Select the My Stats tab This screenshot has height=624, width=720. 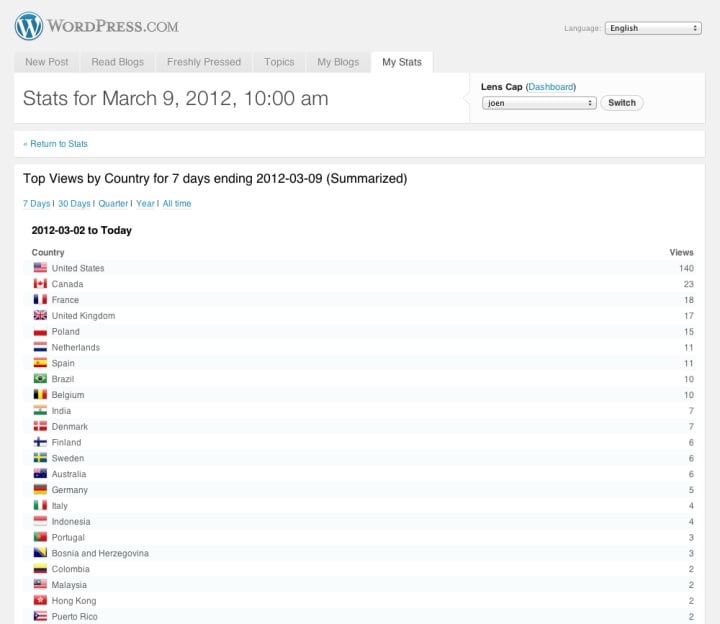(402, 62)
